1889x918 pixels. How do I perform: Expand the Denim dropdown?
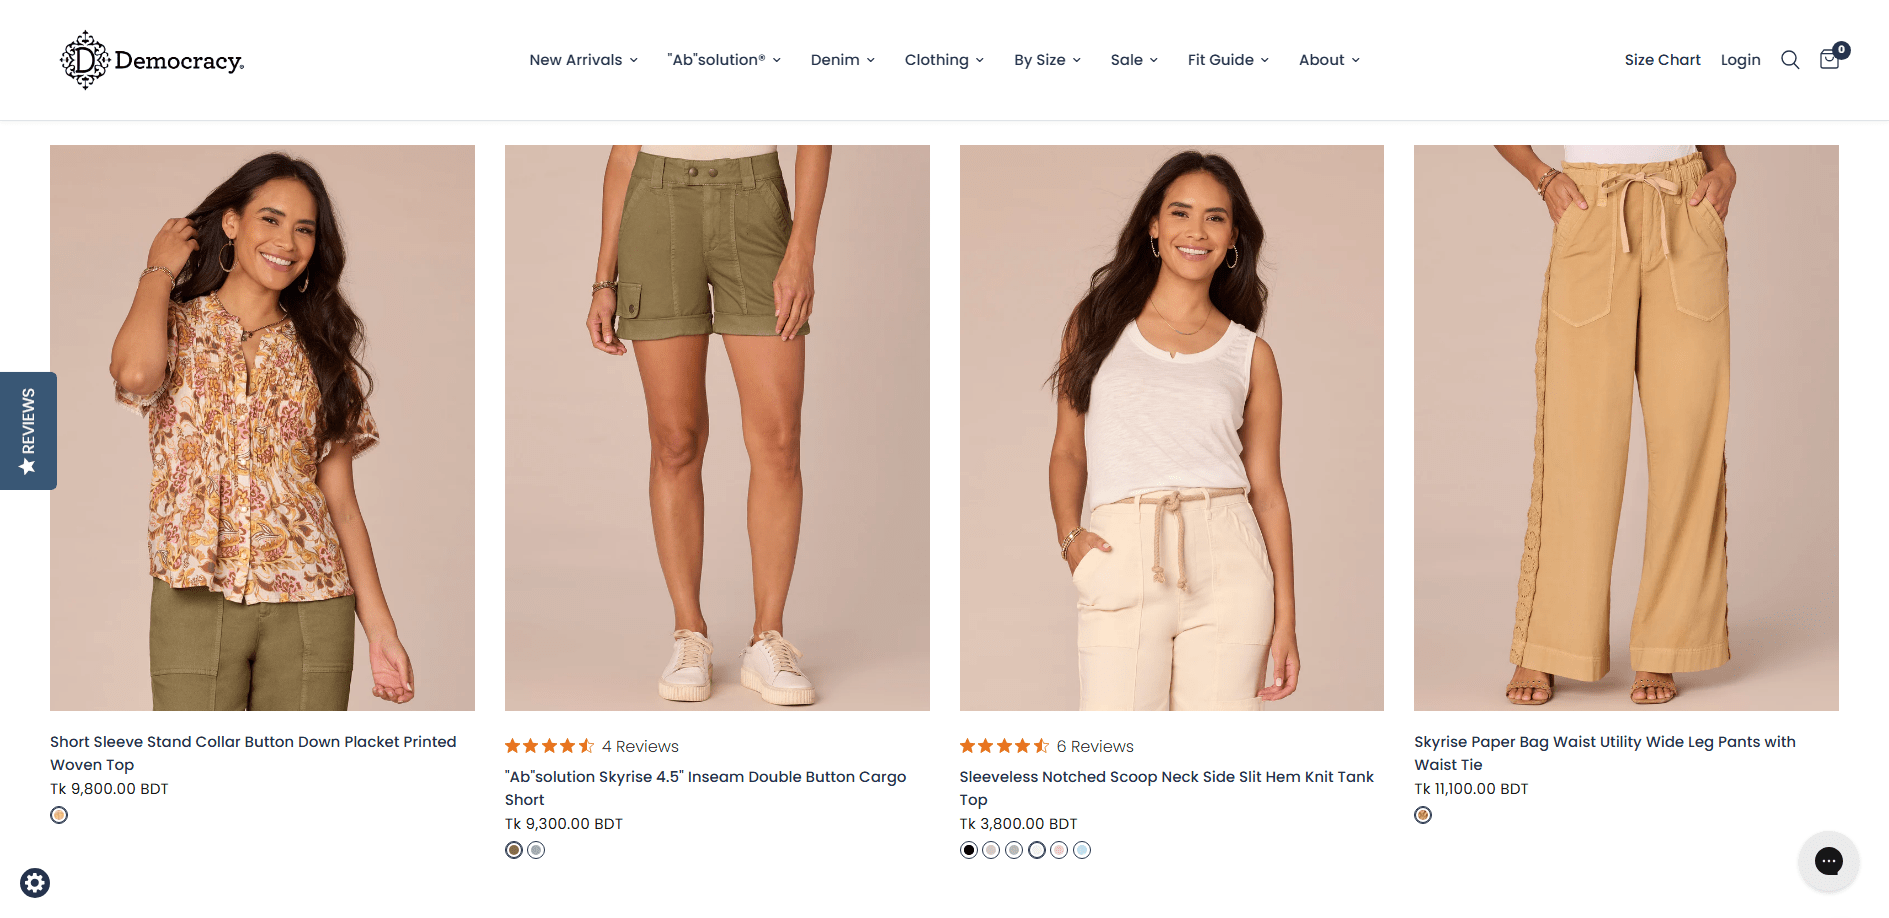842,60
